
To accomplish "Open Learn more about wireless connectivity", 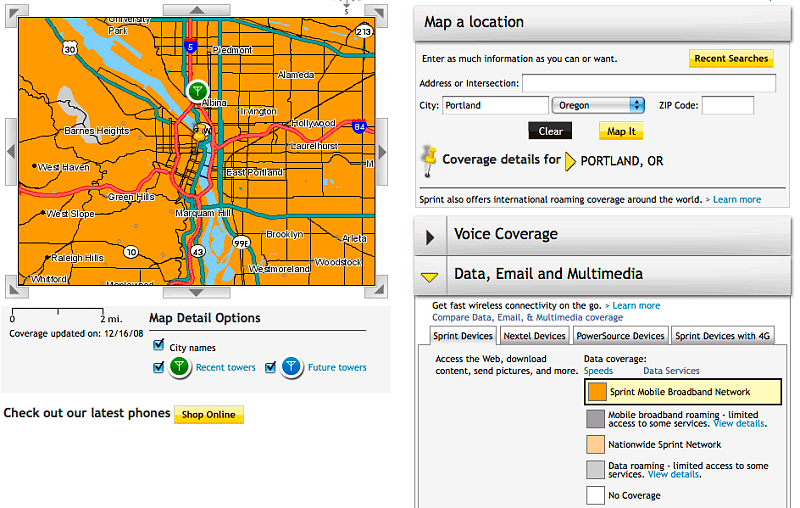I will (636, 306).
